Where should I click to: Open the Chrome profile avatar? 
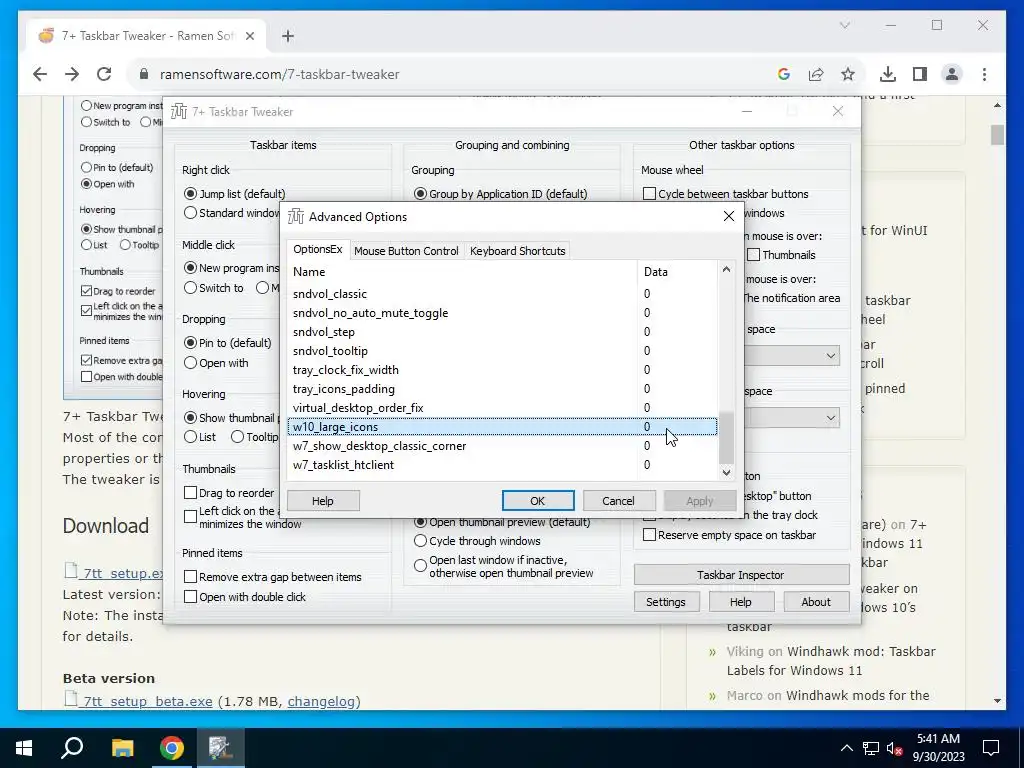coord(952,74)
